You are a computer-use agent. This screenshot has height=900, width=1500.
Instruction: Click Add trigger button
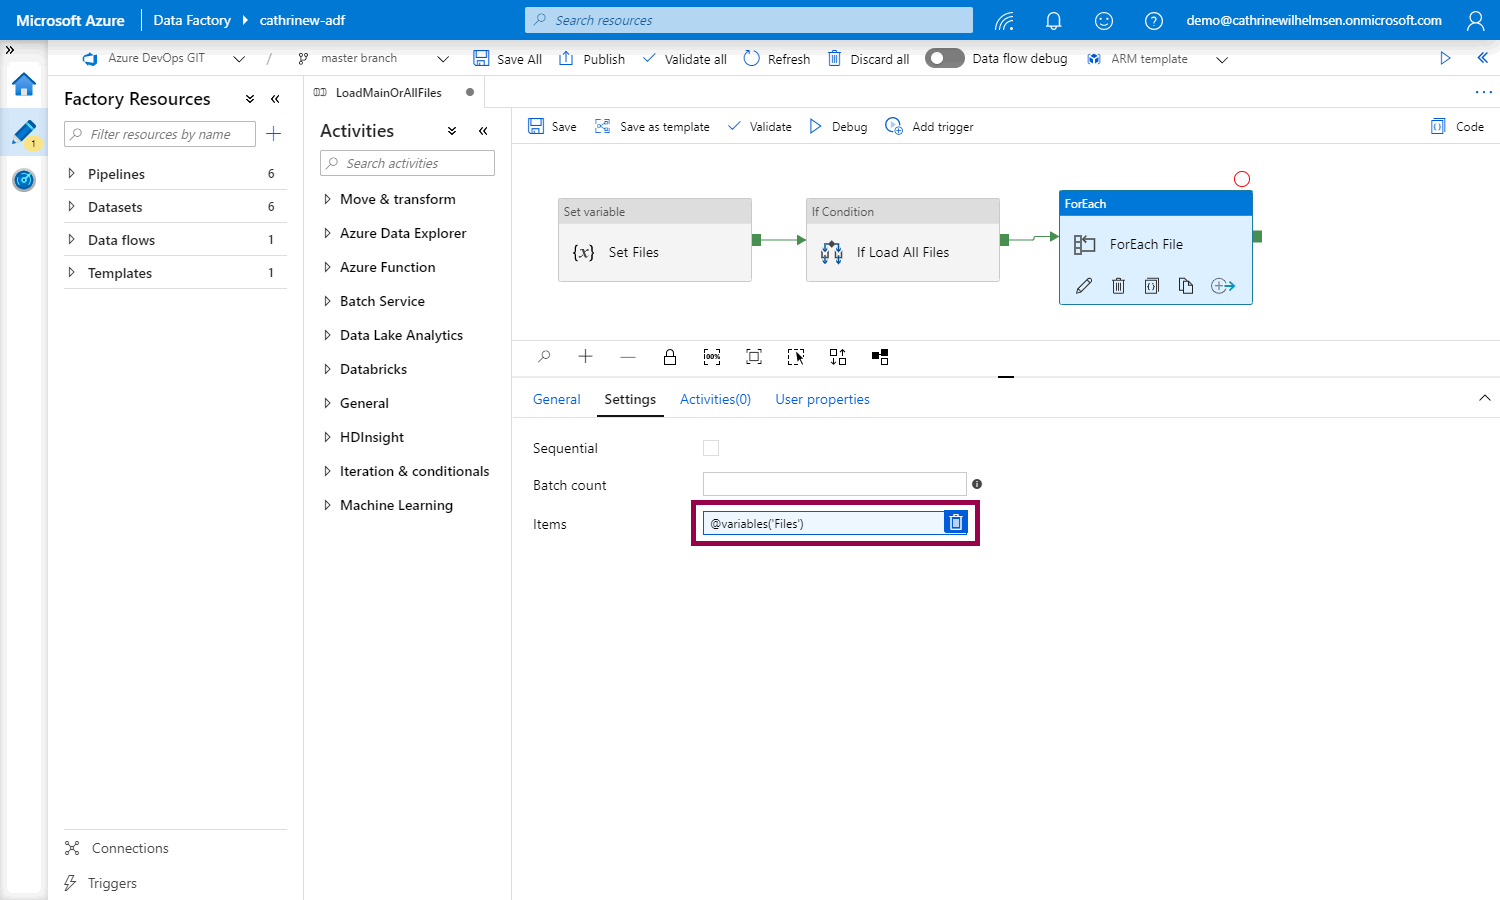929,127
